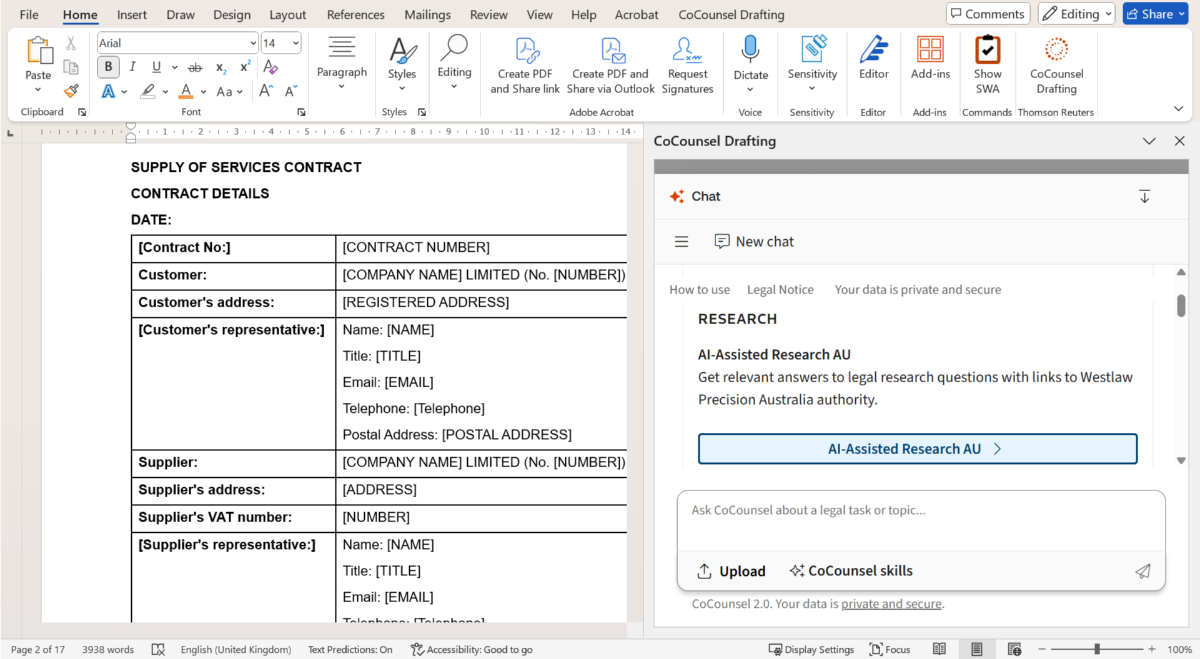Apply a Sensitivity label
Screen dimensions: 1200x659
[812, 62]
